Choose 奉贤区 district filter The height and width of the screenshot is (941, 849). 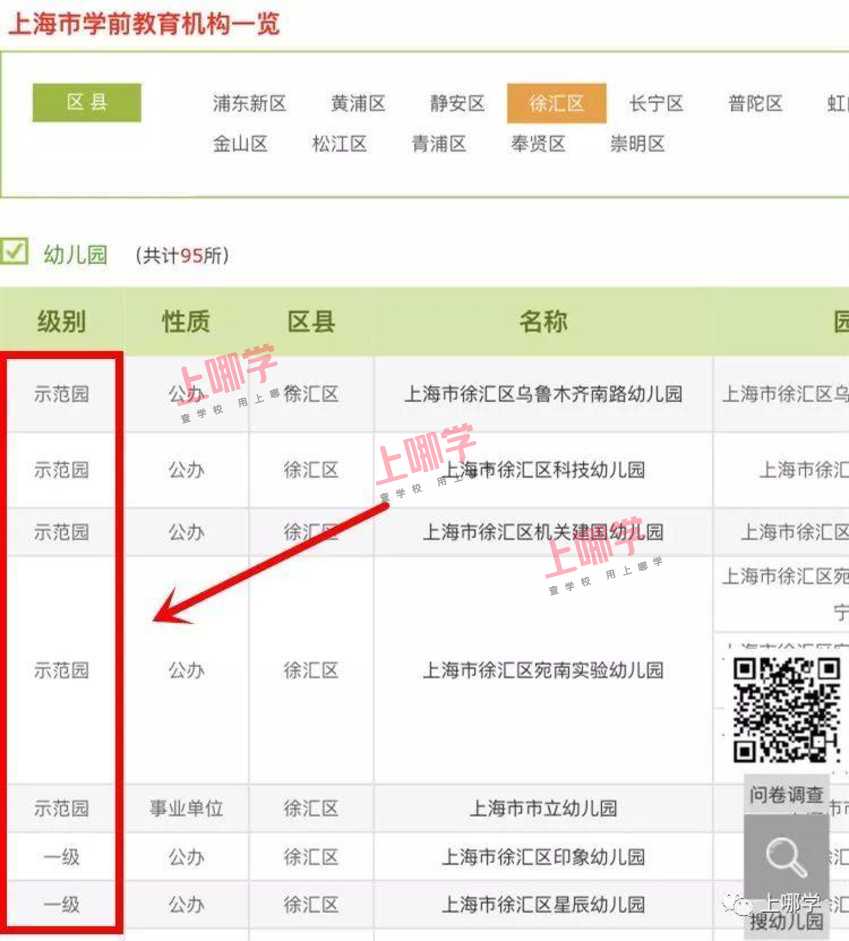tap(538, 144)
